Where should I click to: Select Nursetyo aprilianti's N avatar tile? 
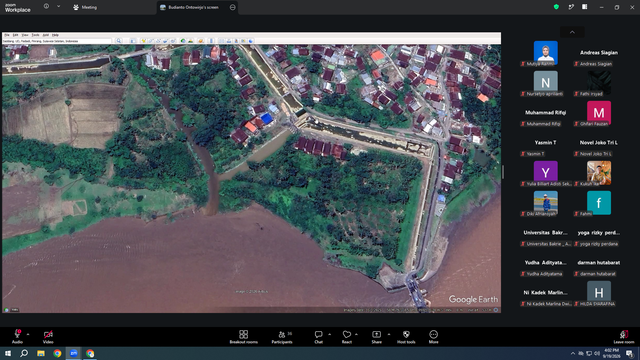click(x=545, y=82)
